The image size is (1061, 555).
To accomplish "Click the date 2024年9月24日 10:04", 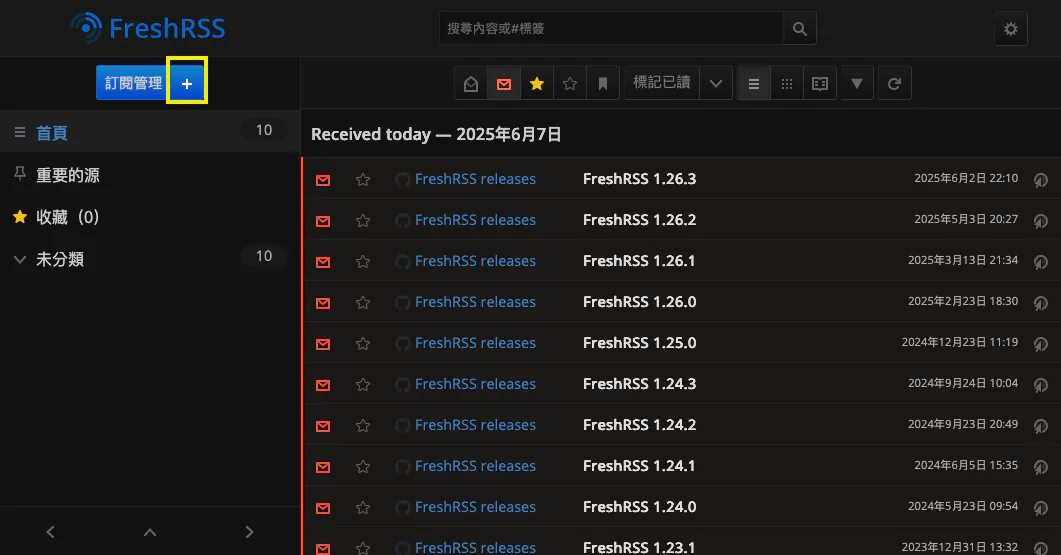I will click(x=962, y=383).
